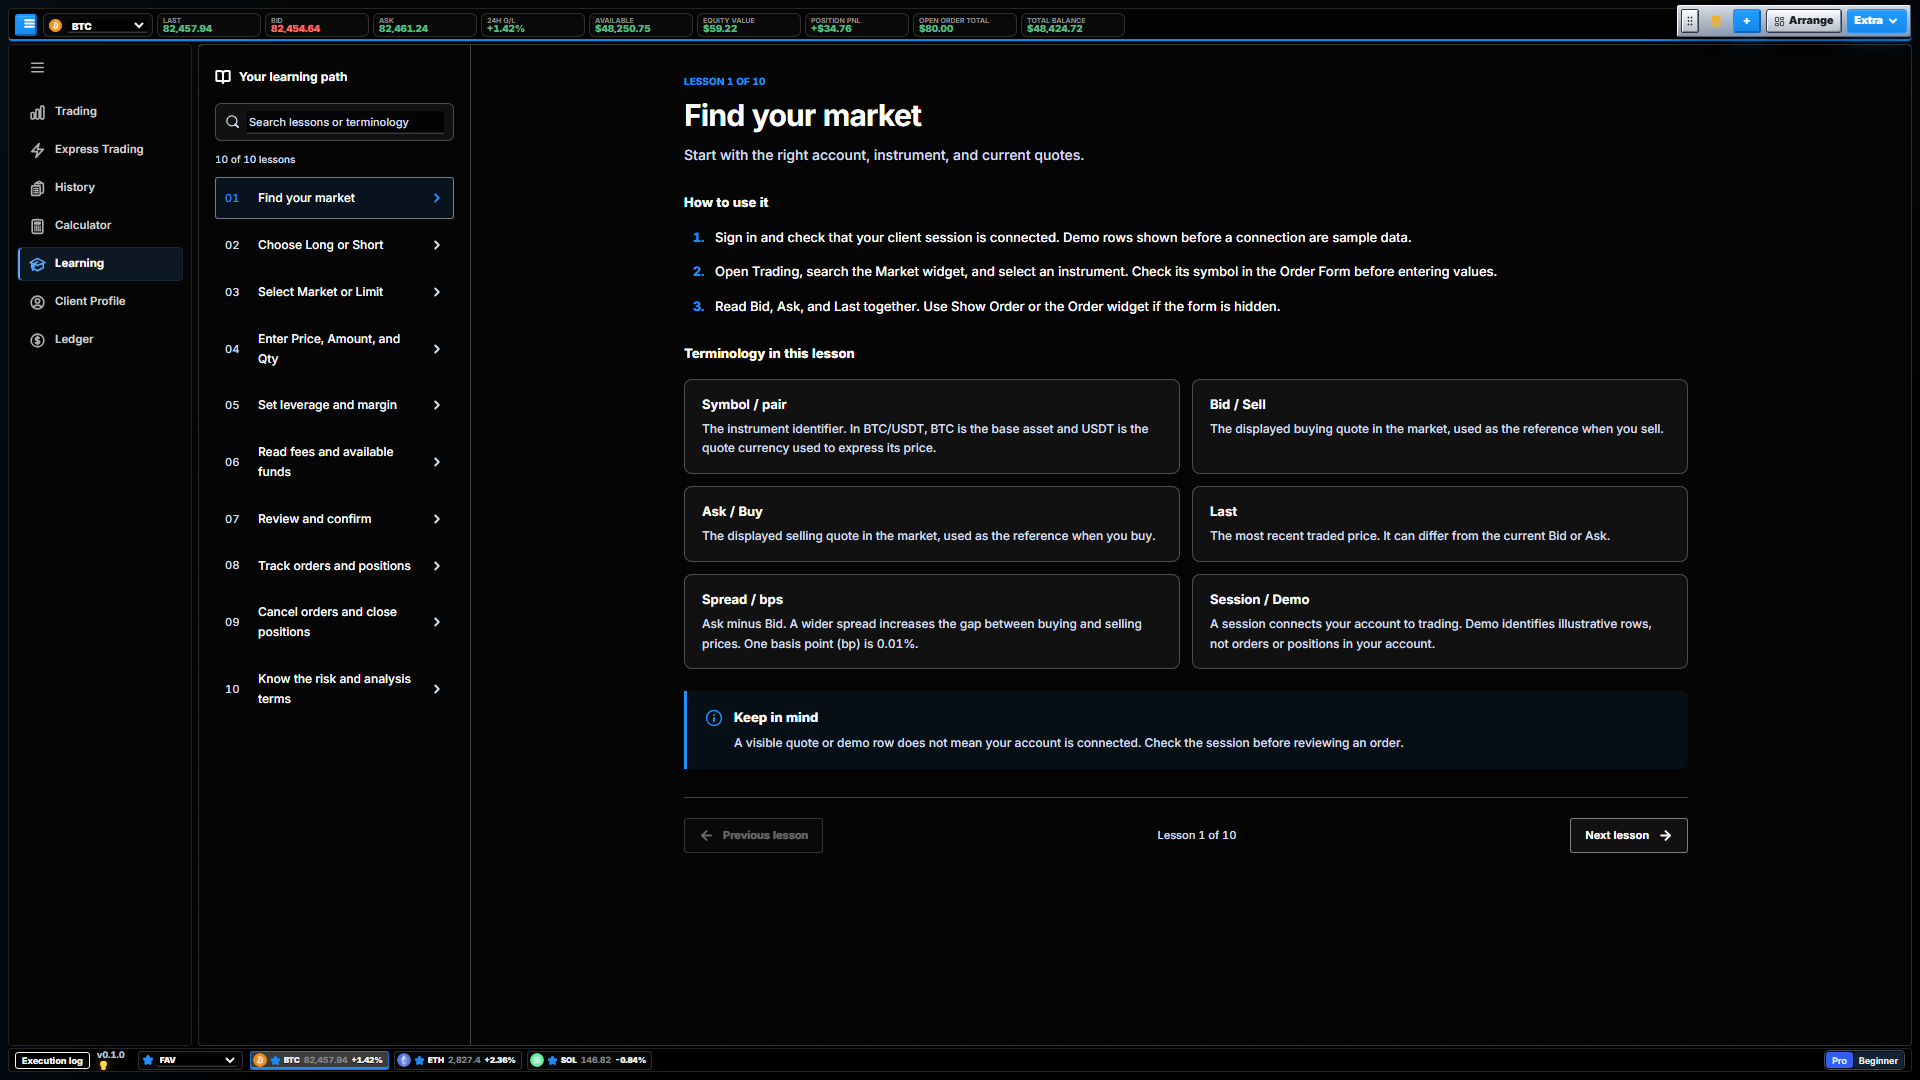
Task: Click the Symbol / pair terminology card
Action: (x=932, y=427)
